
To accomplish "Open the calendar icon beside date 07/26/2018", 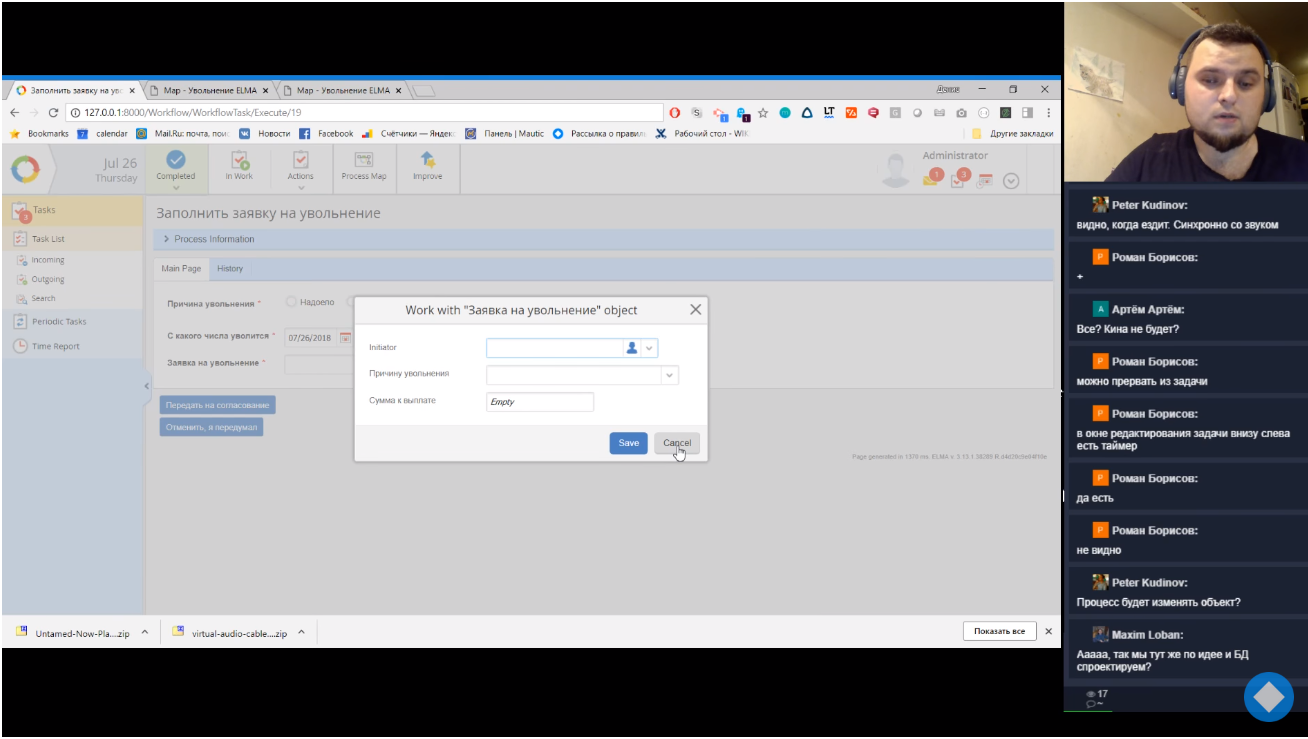I will pyautogui.click(x=346, y=338).
